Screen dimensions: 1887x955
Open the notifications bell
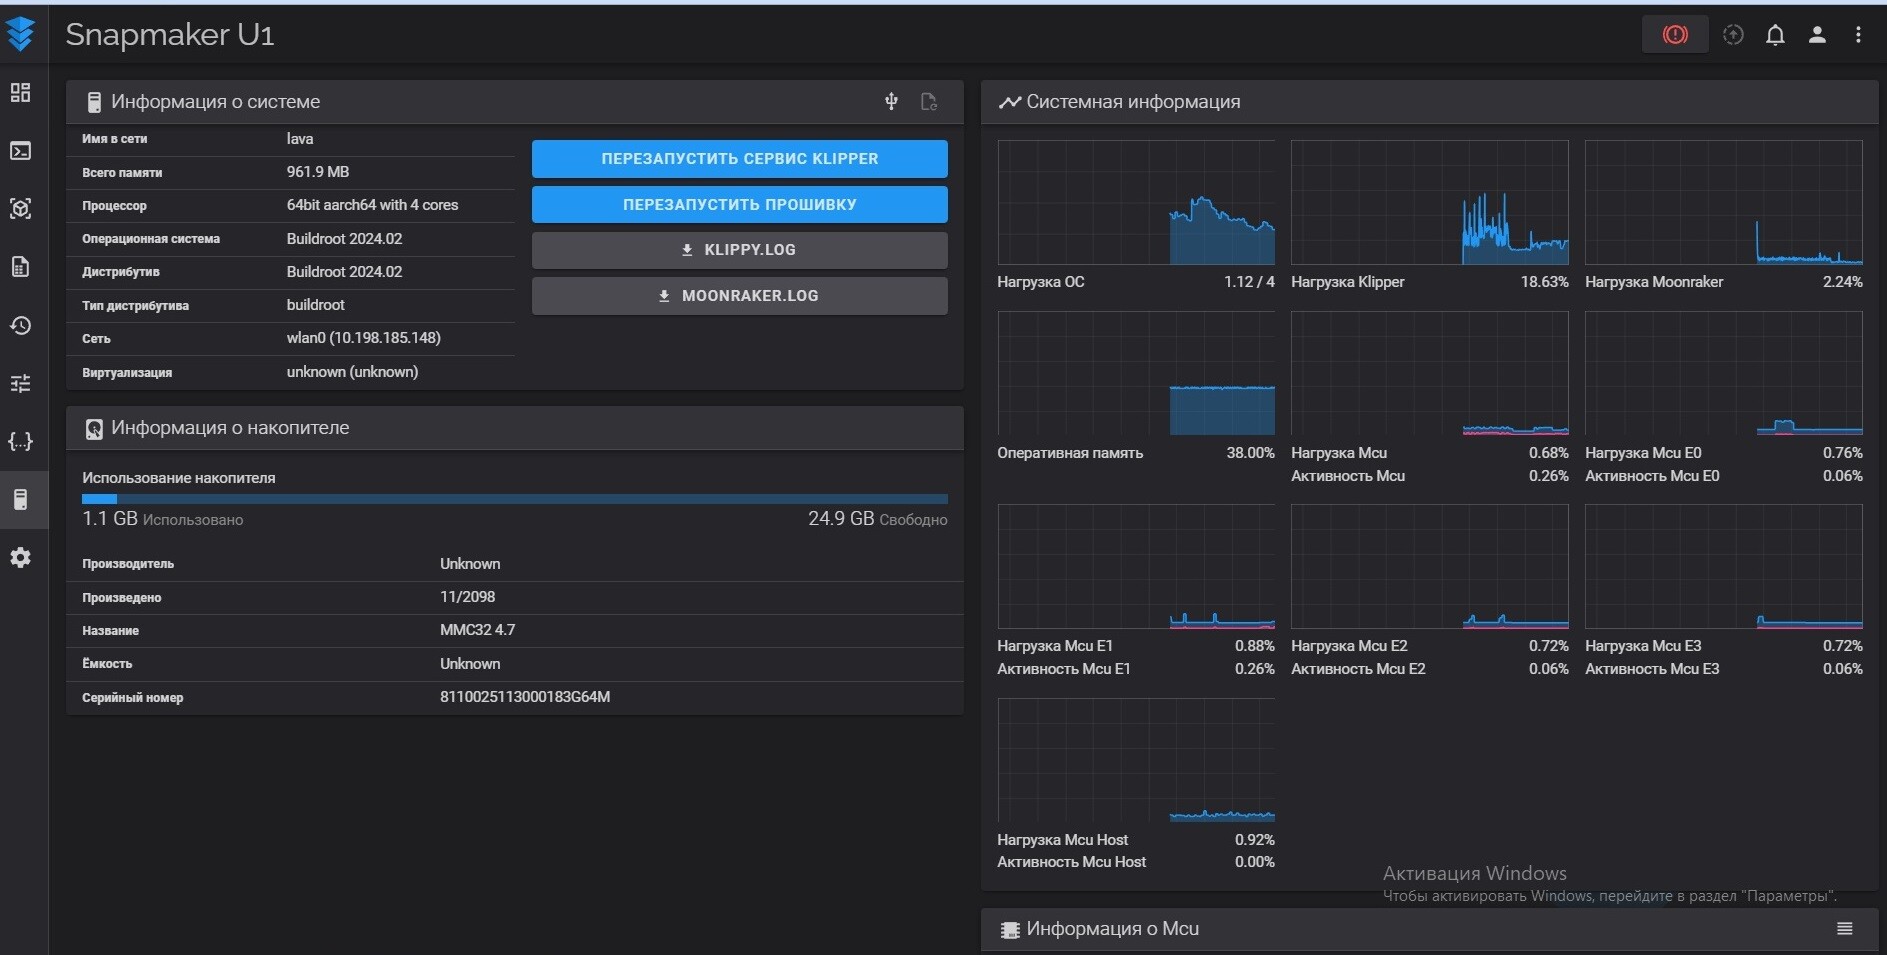point(1775,35)
